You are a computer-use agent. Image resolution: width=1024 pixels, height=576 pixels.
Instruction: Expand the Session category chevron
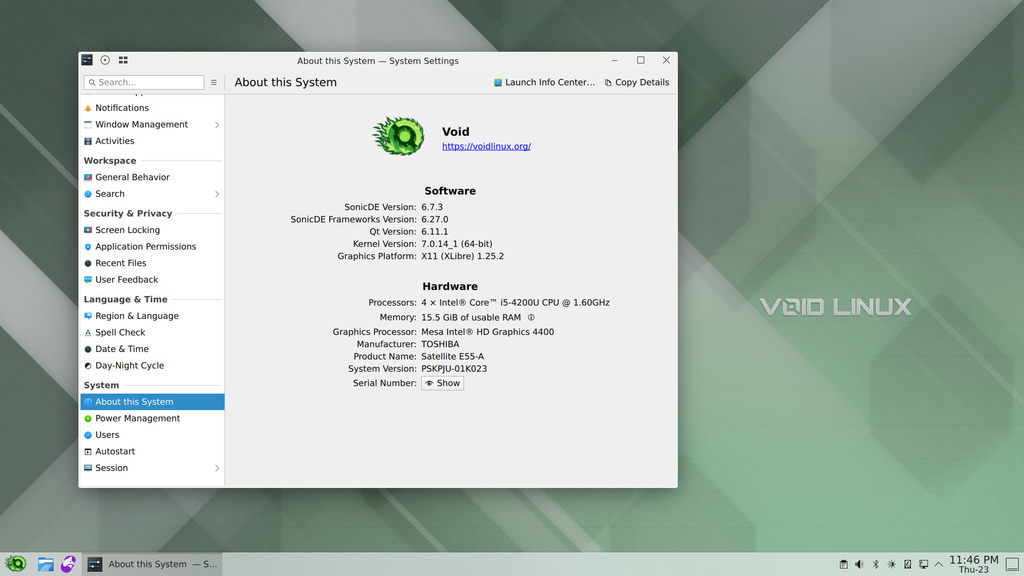(217, 468)
